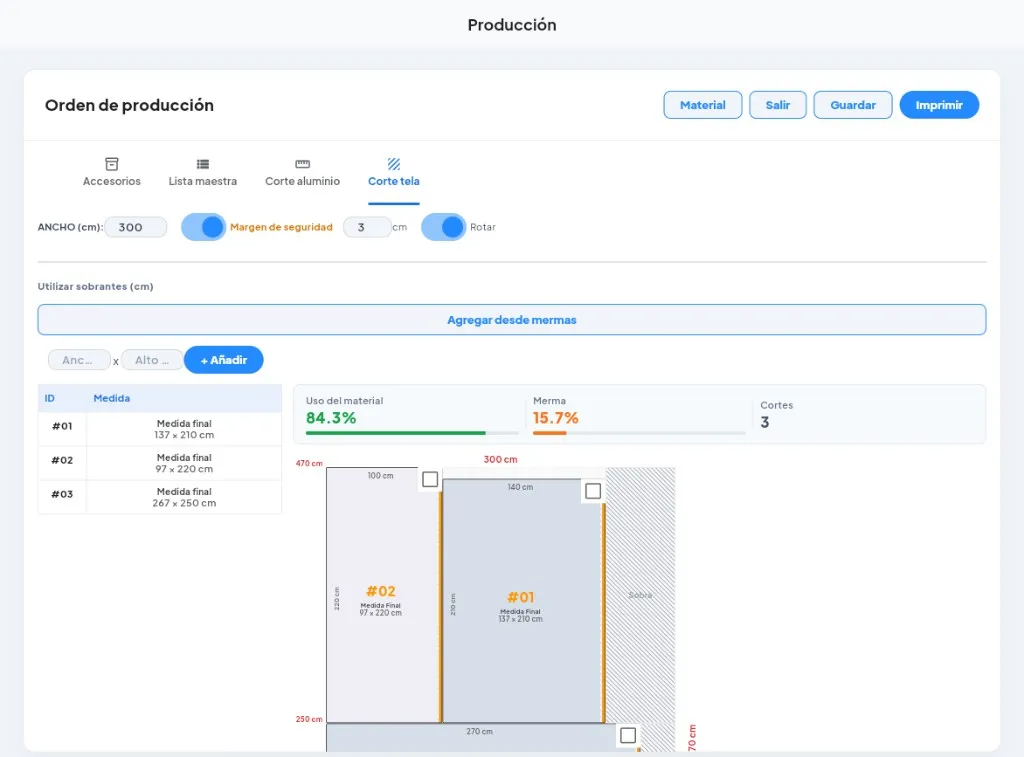Tick the checkbox on the 270 cm piece
This screenshot has width=1024, height=757.
pos(628,735)
